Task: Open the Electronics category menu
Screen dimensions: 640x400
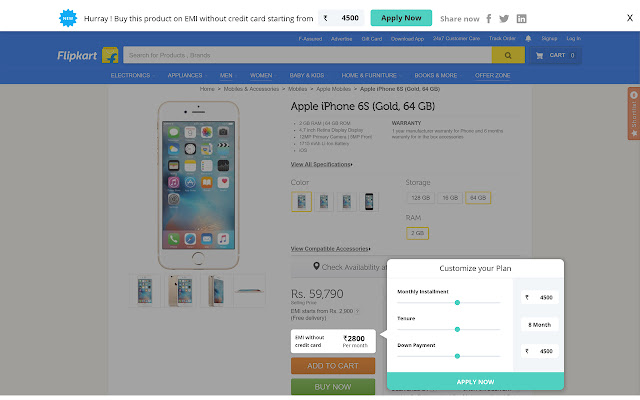Action: (x=130, y=75)
